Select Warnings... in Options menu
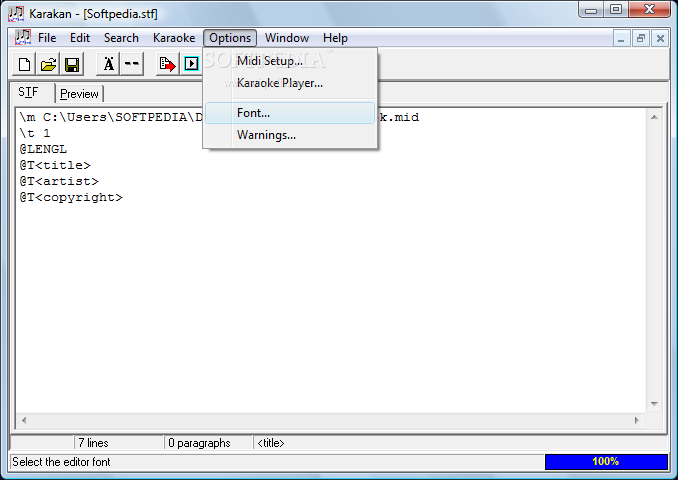This screenshot has height=480, width=678. [290, 135]
